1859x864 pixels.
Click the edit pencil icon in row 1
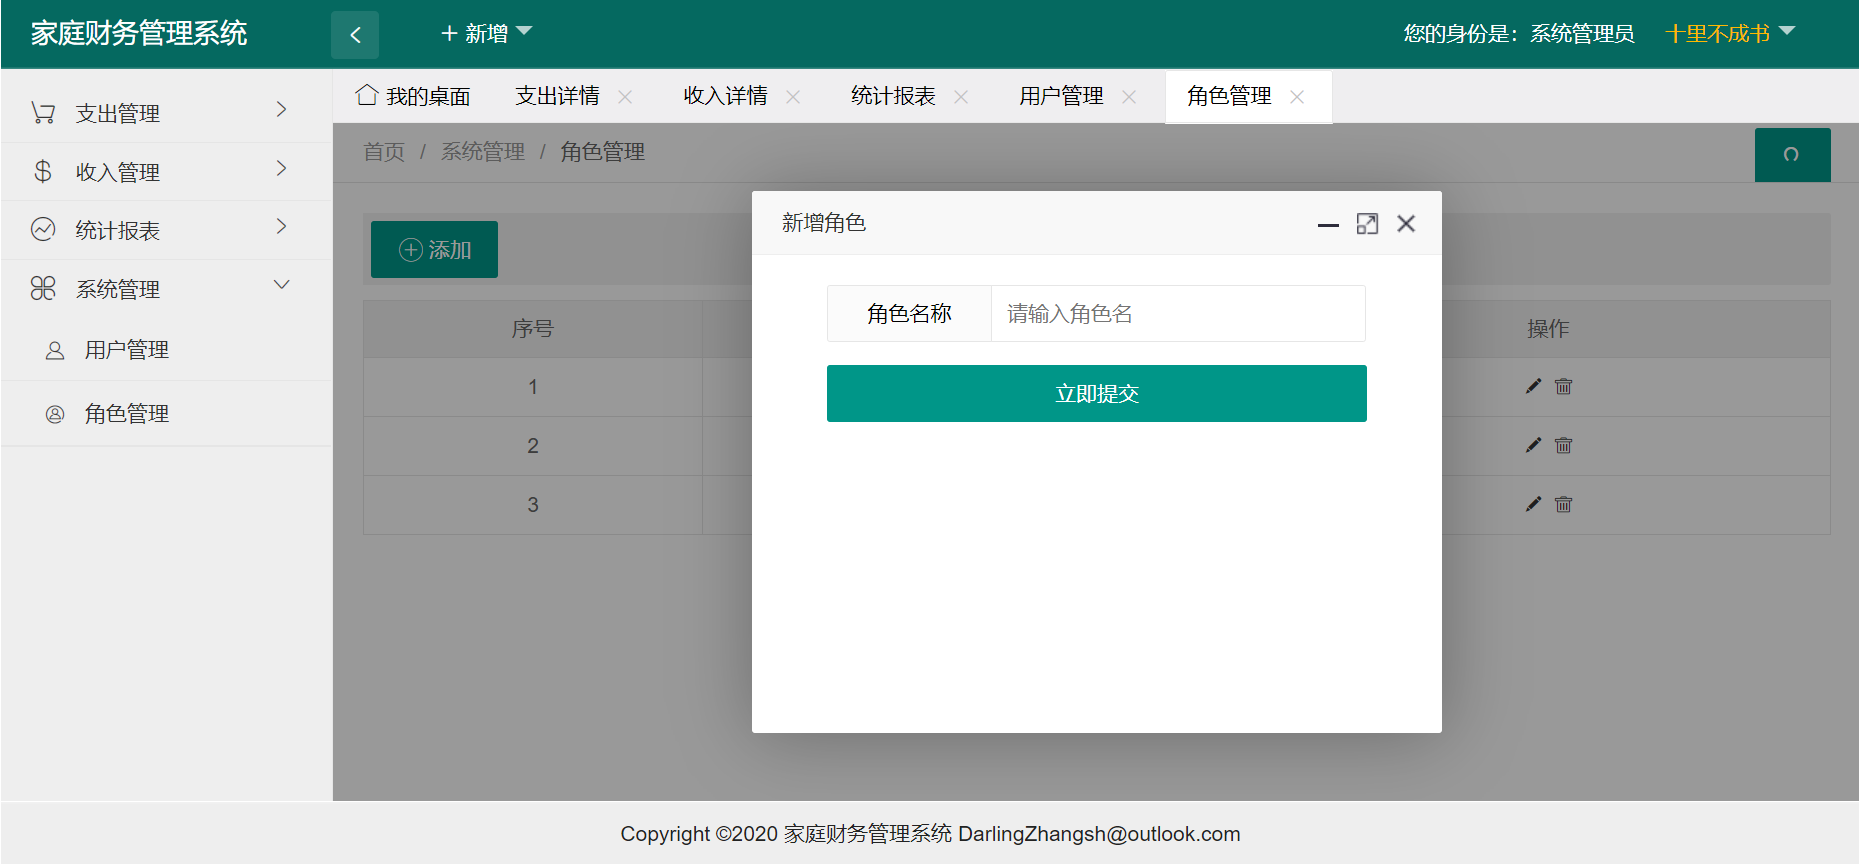[1533, 387]
